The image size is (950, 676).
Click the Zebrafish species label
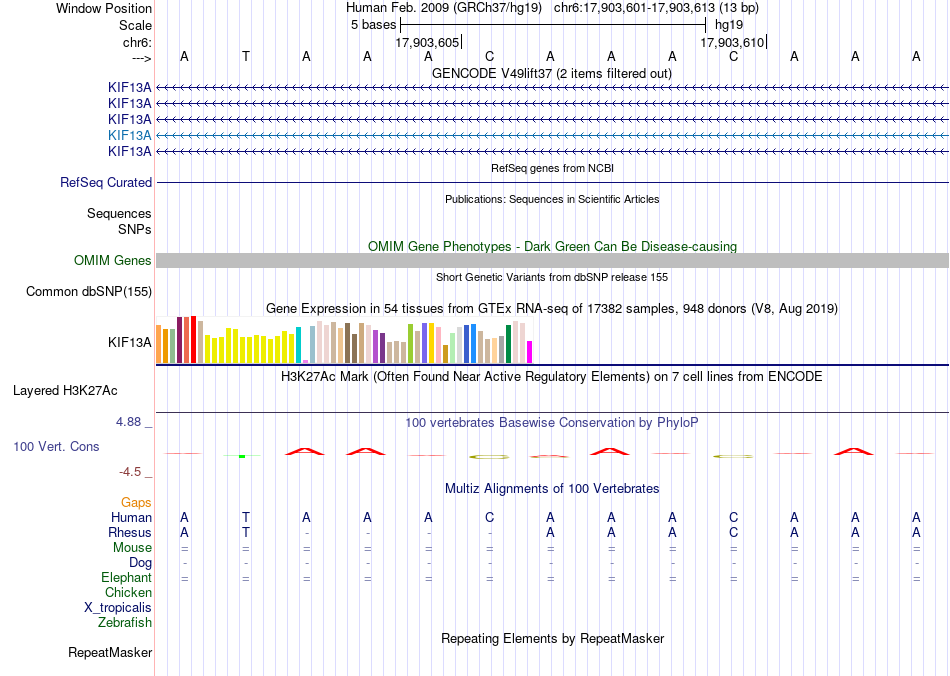[x=125, y=622]
